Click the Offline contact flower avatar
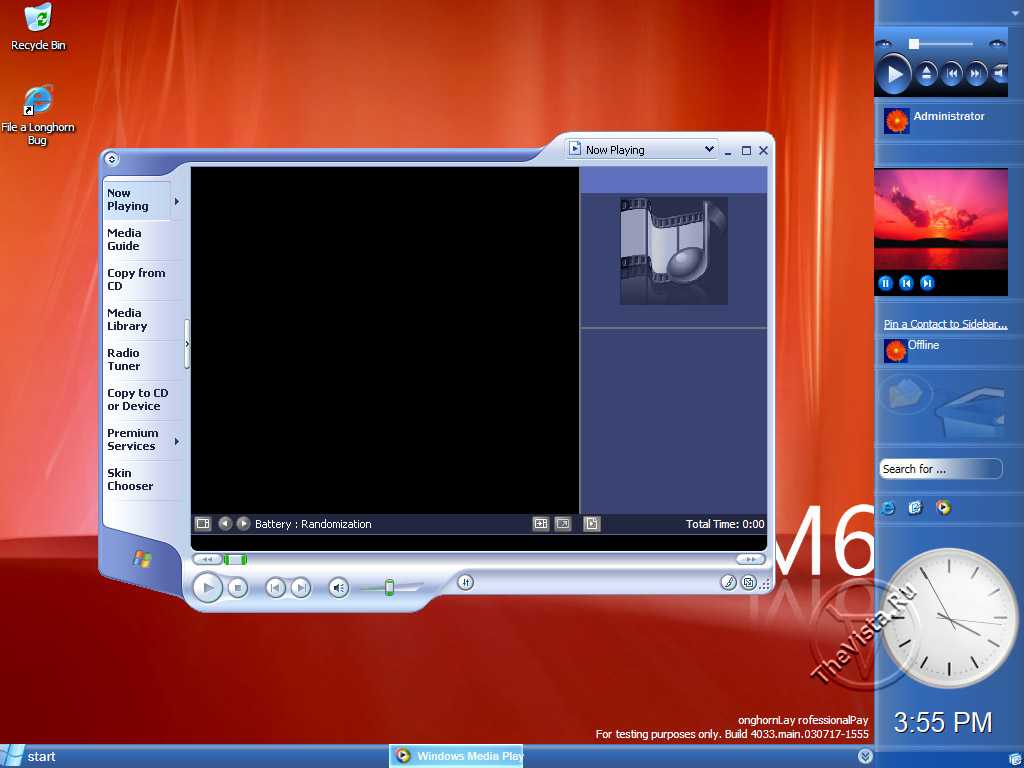This screenshot has height=768, width=1024. 895,351
